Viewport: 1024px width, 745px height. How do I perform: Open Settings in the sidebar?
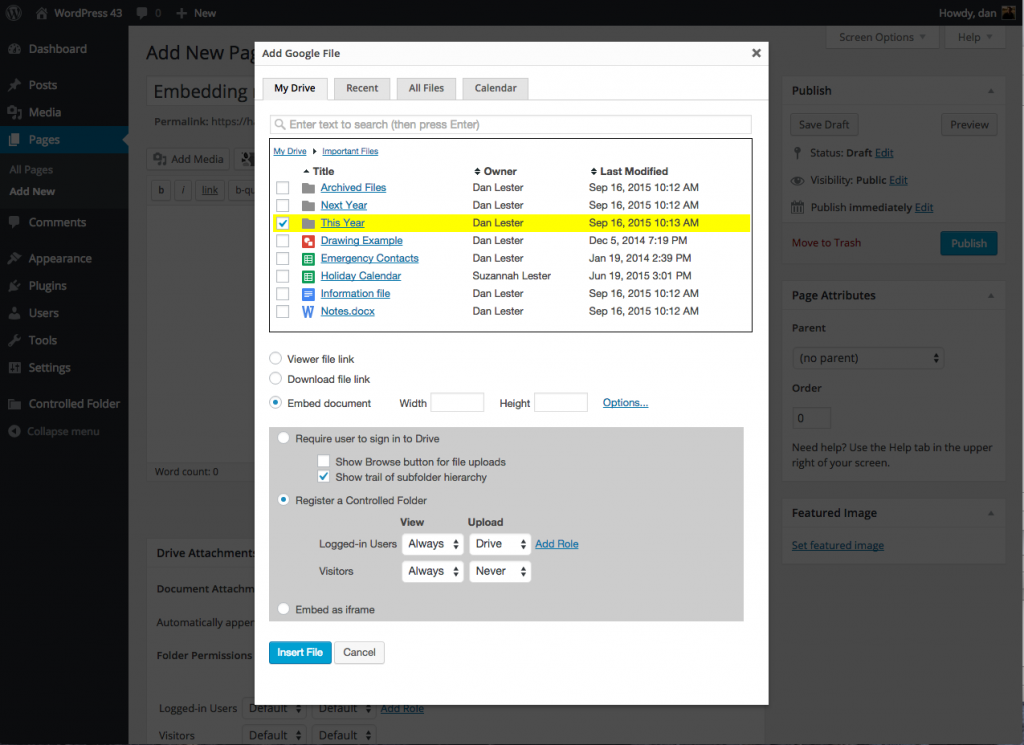(49, 368)
